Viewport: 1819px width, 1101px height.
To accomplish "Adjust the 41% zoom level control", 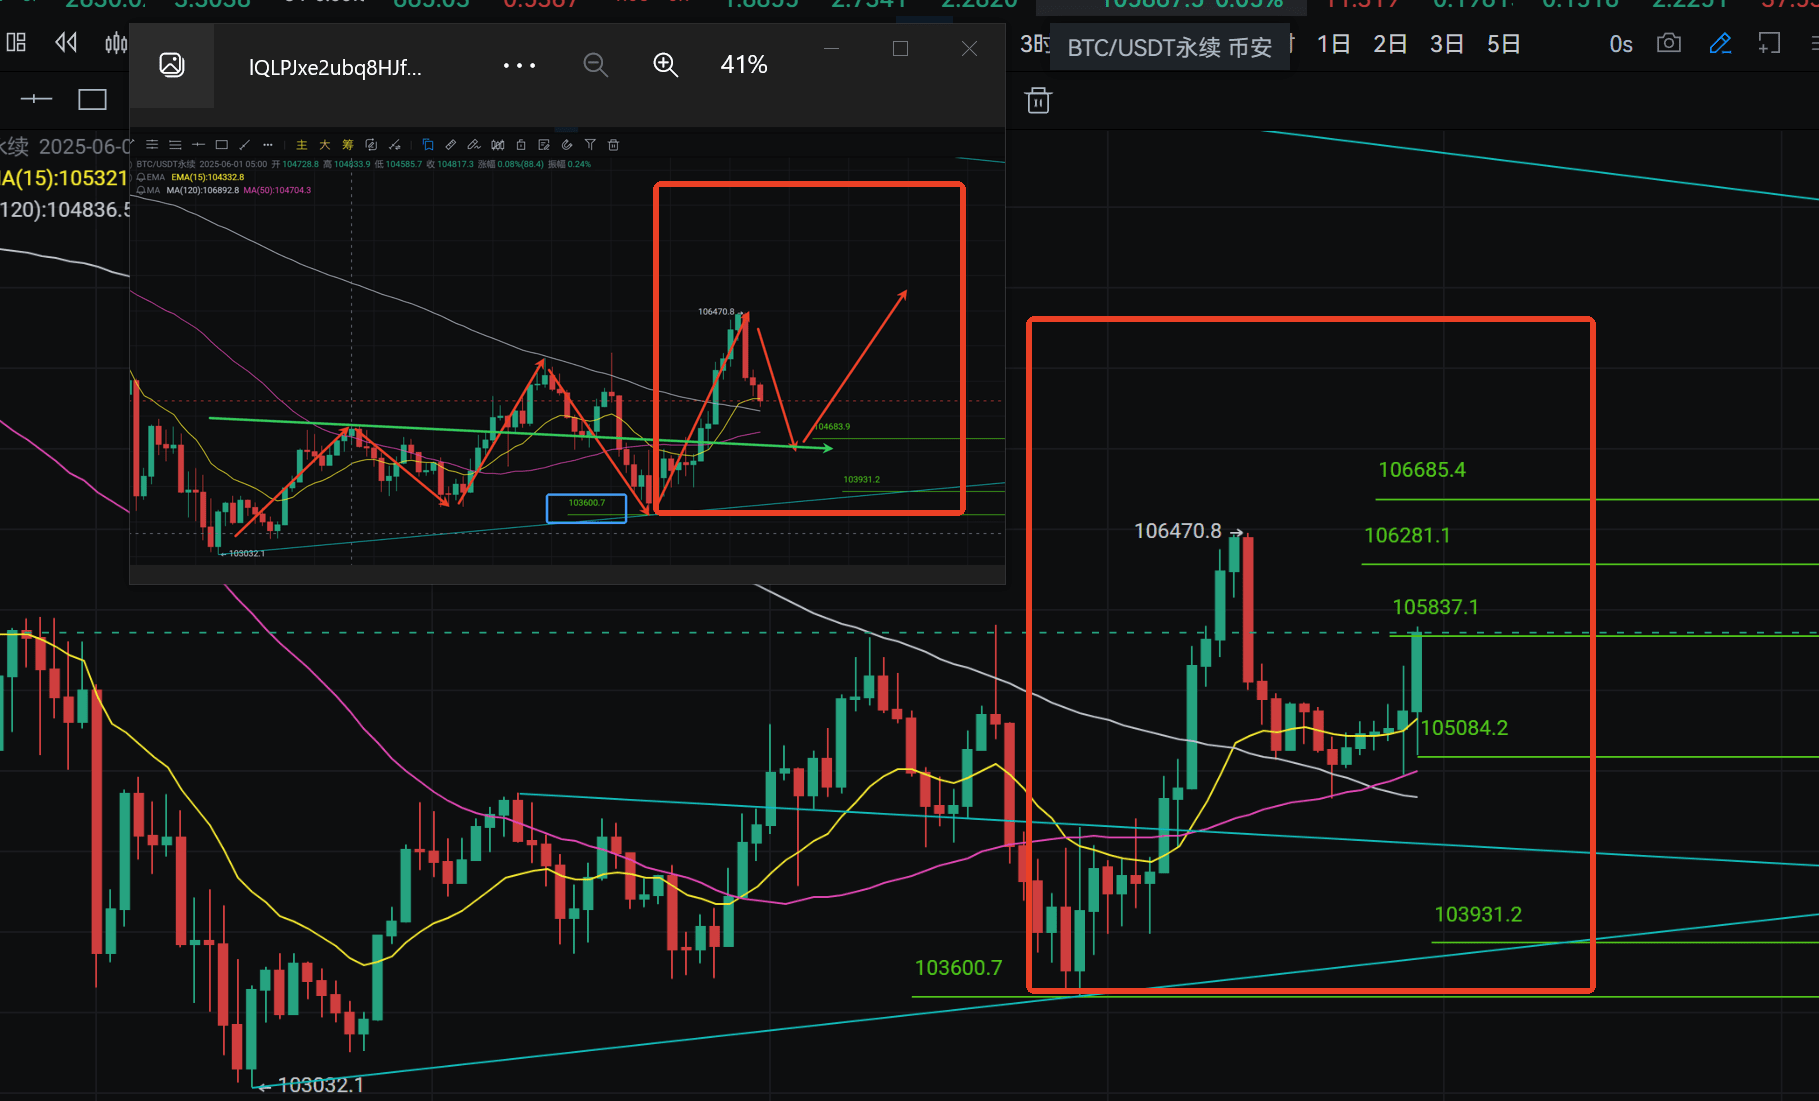I will [743, 64].
